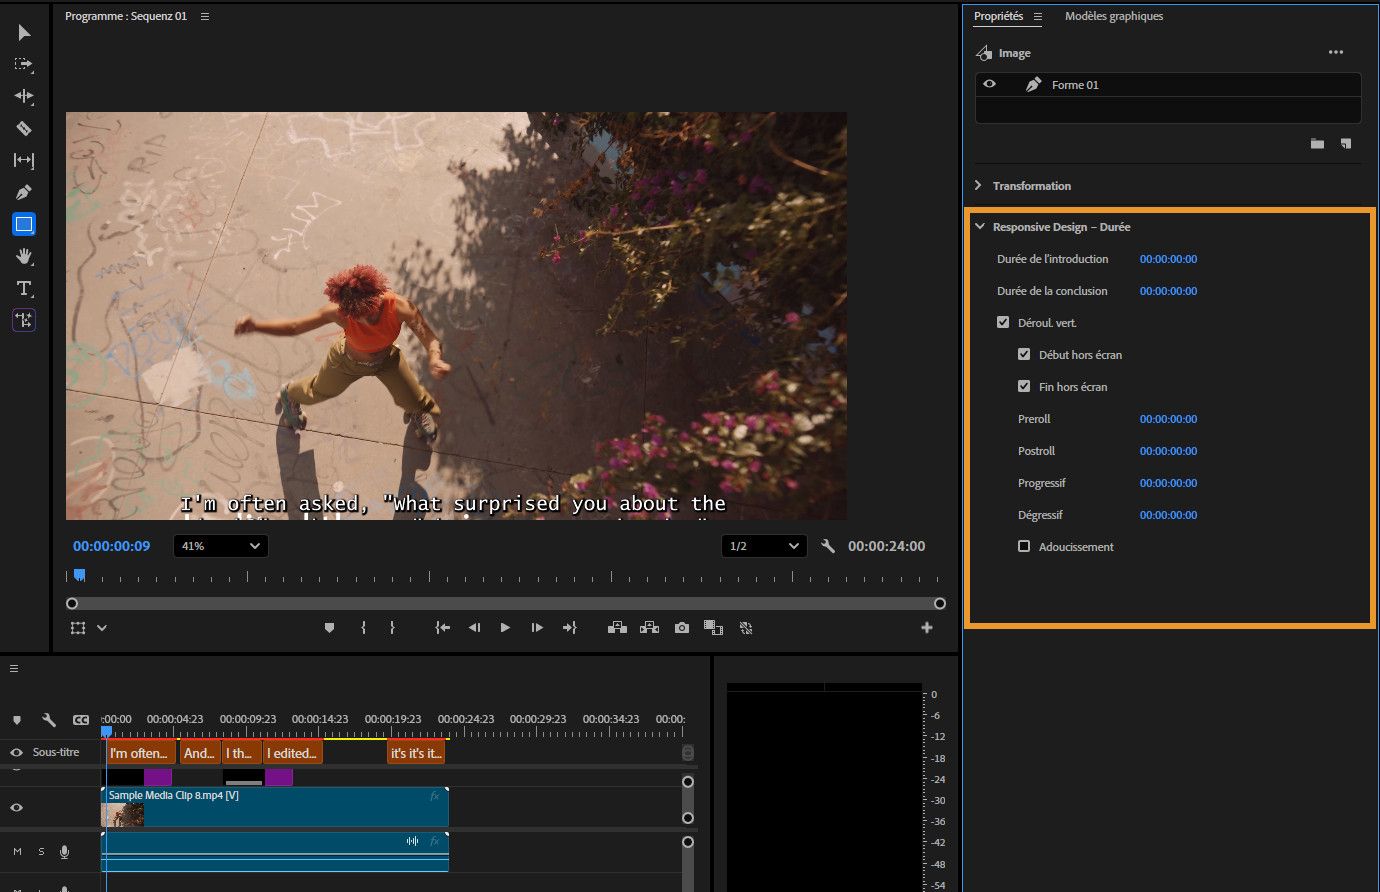Select the Hand tool
The width and height of the screenshot is (1380, 892).
coord(24,257)
